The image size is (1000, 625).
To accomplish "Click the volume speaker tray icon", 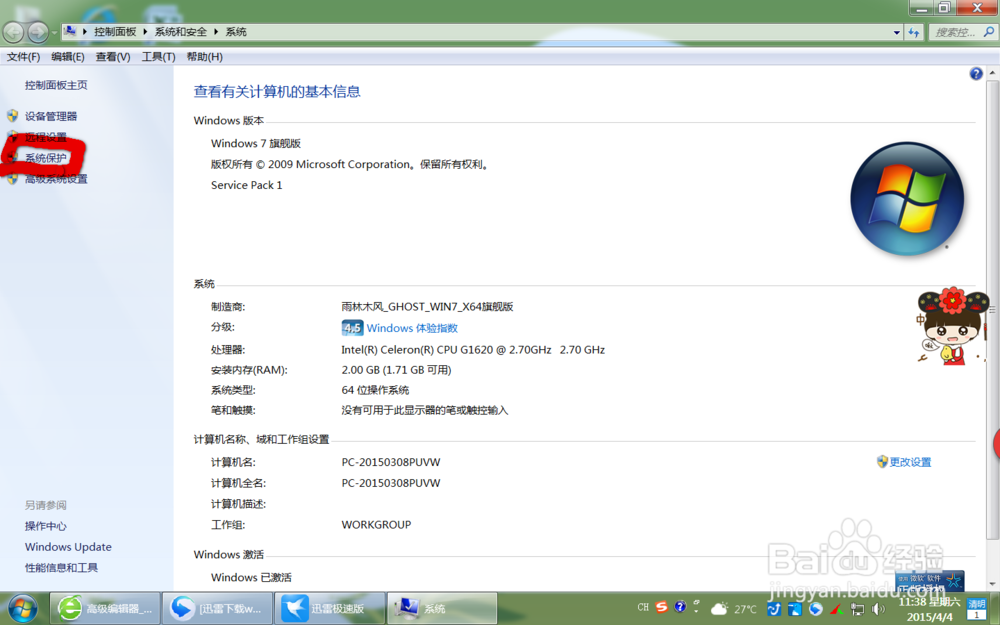I will [878, 609].
